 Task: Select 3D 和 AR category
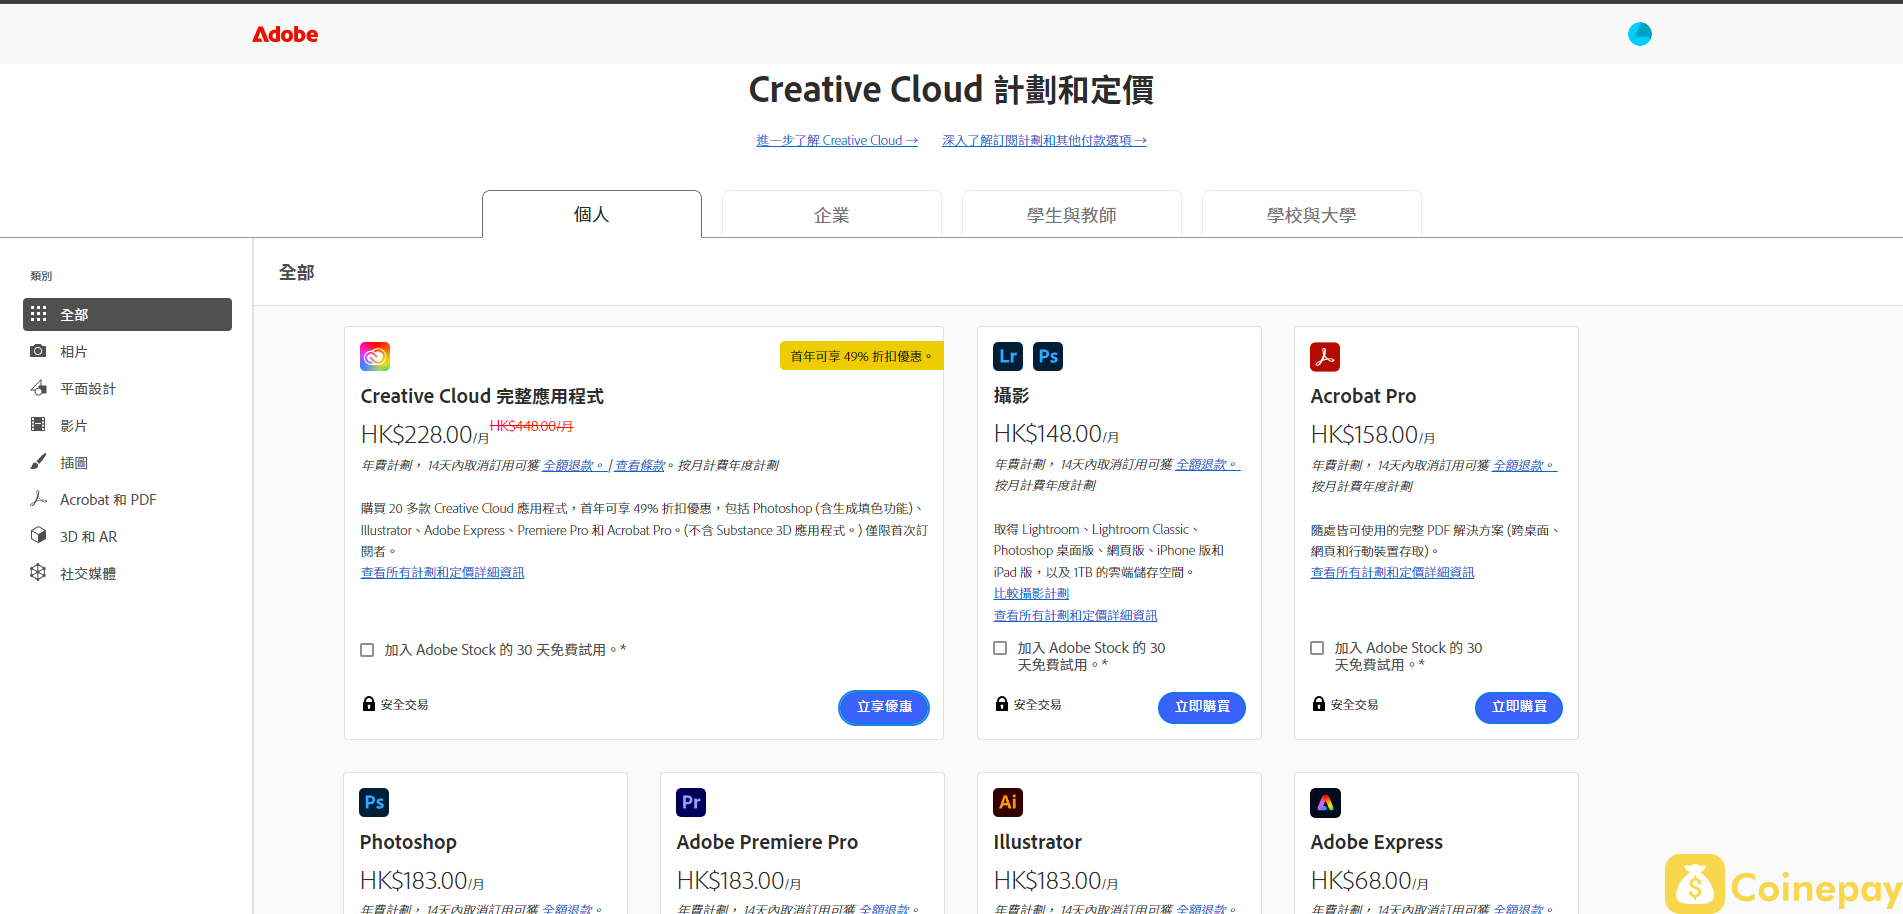point(127,536)
